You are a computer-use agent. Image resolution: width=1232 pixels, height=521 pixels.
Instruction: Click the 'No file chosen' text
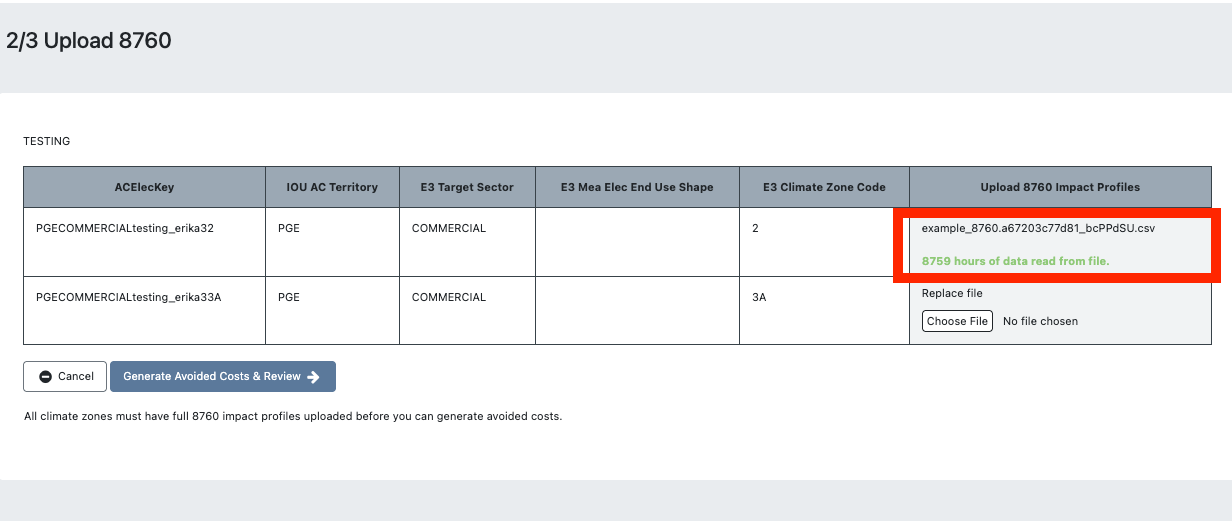pos(1040,321)
